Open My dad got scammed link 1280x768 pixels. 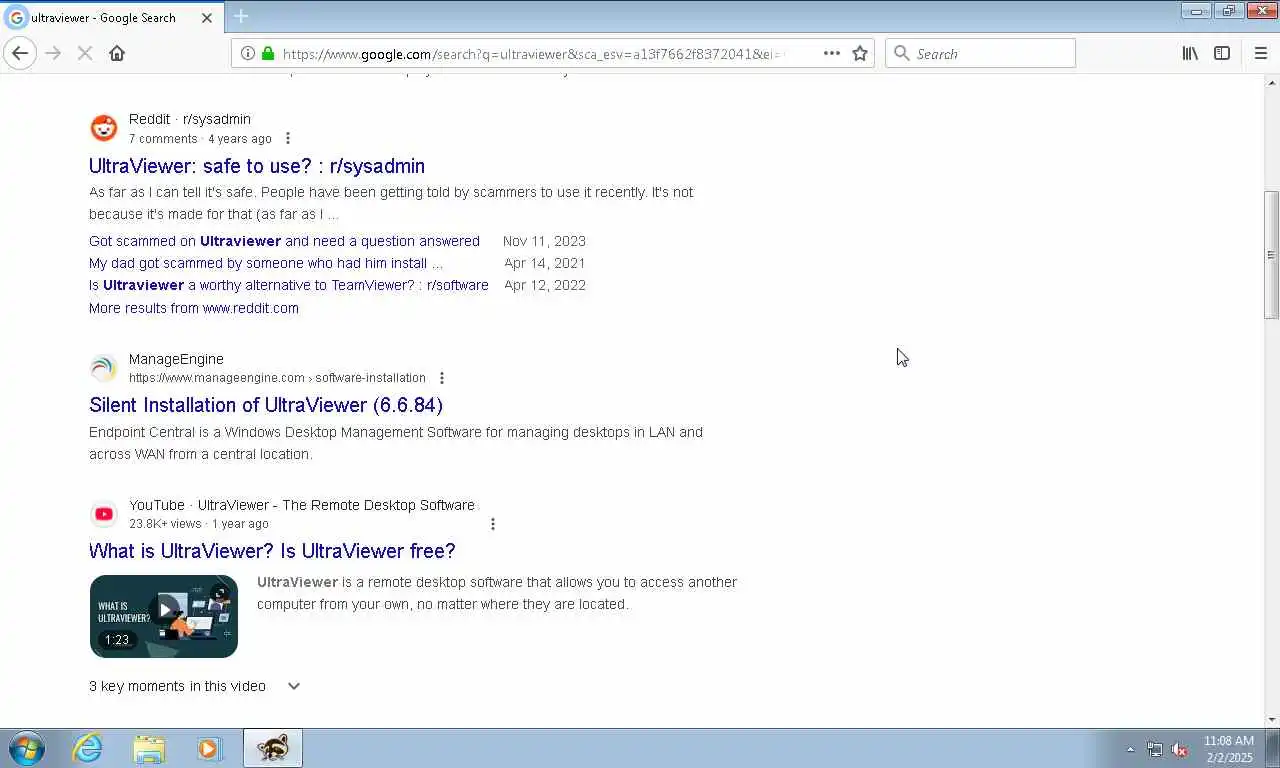tap(266, 263)
